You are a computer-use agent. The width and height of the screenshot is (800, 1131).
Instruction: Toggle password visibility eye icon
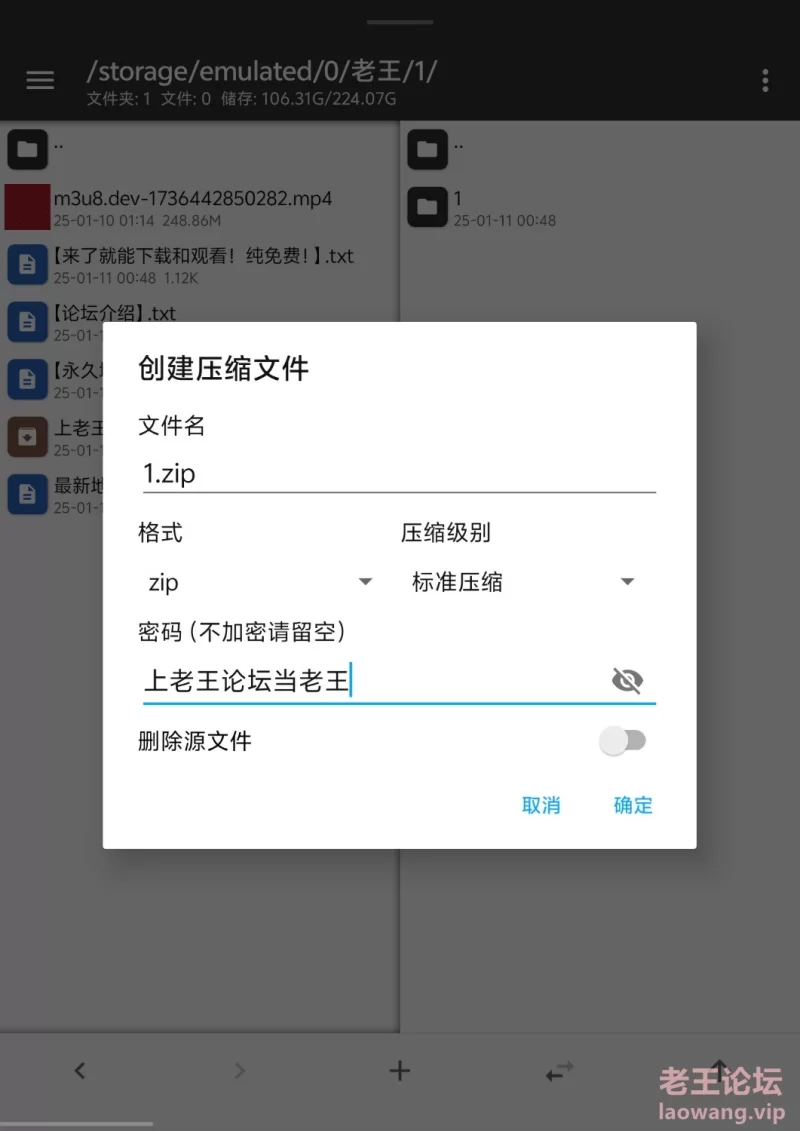pos(627,680)
